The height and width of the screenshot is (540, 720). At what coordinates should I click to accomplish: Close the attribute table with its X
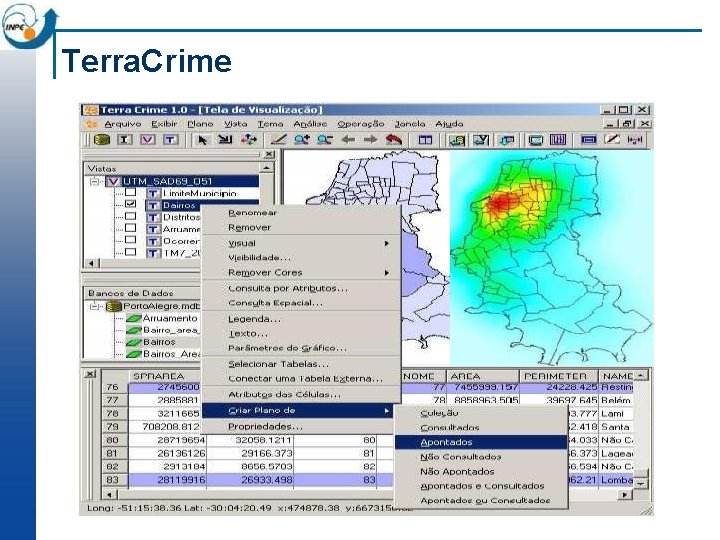pos(90,374)
